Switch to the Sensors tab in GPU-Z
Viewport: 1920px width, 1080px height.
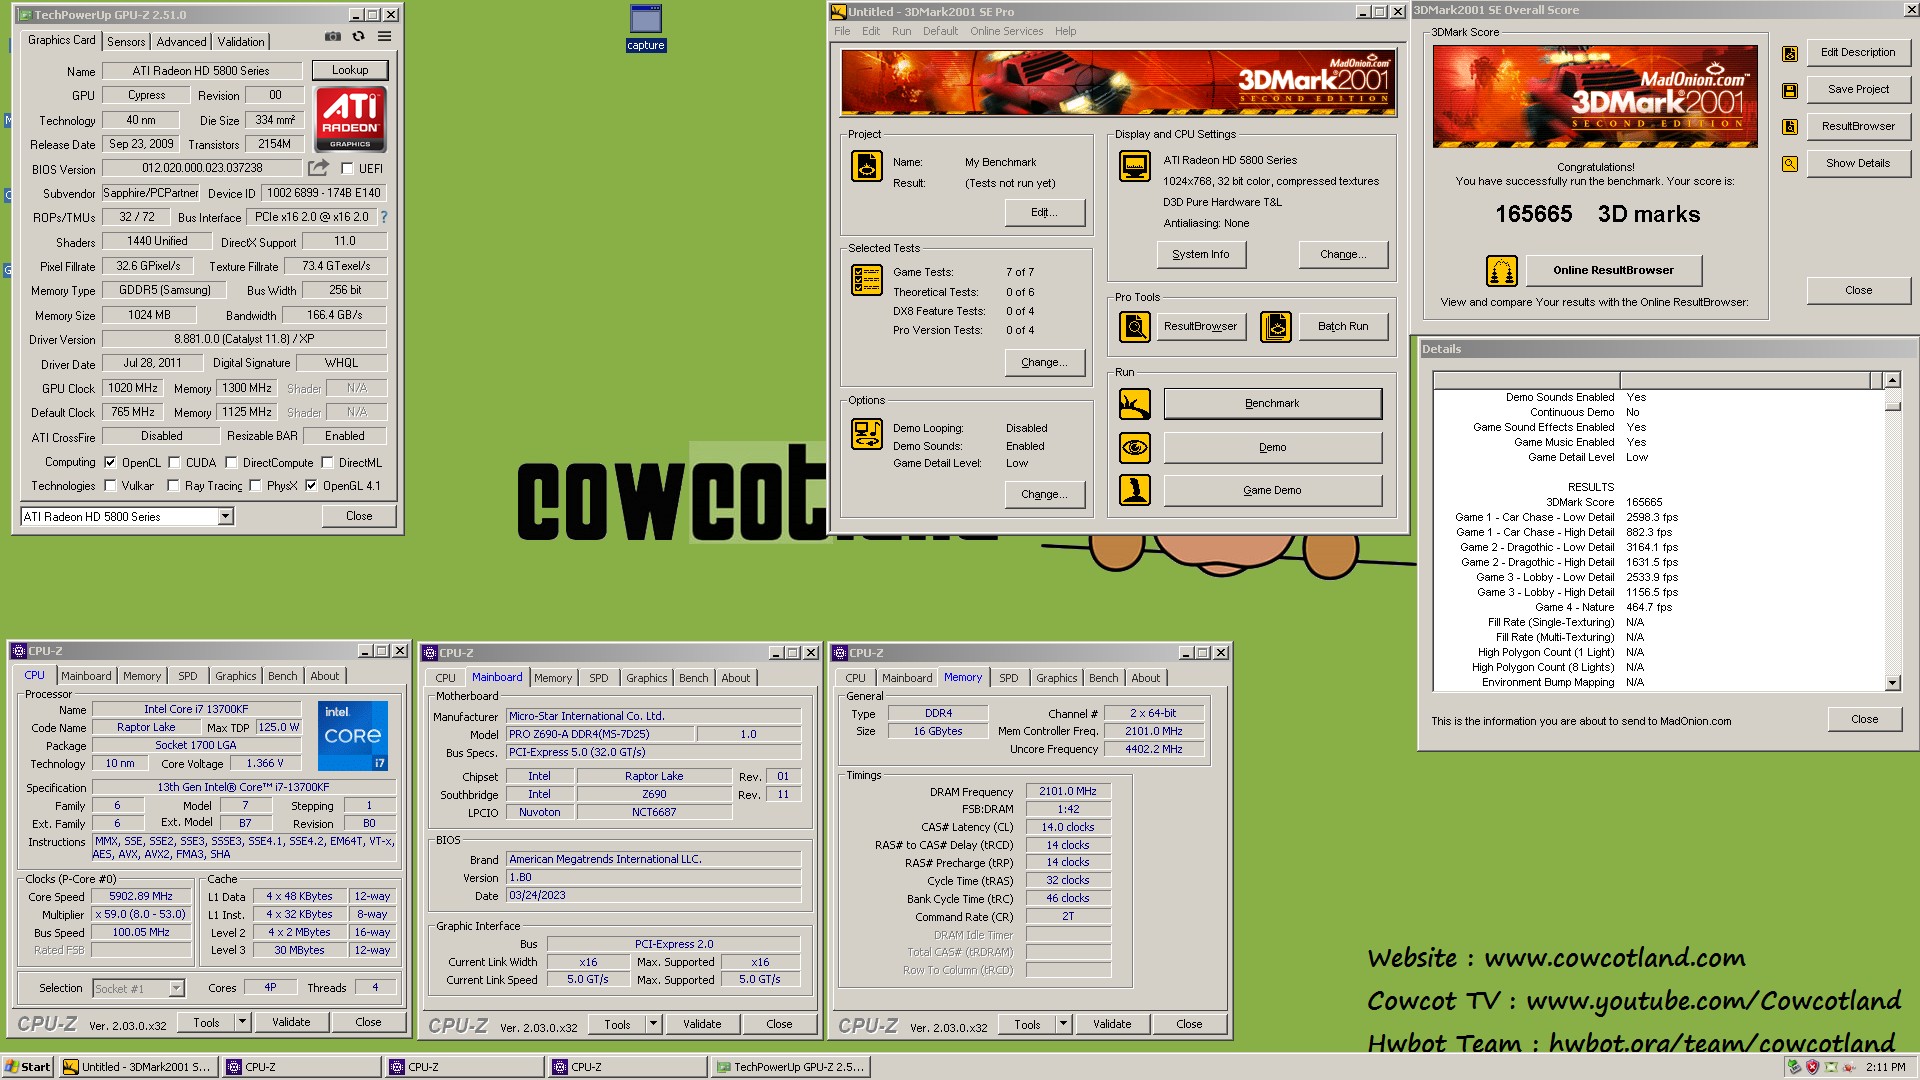point(126,42)
